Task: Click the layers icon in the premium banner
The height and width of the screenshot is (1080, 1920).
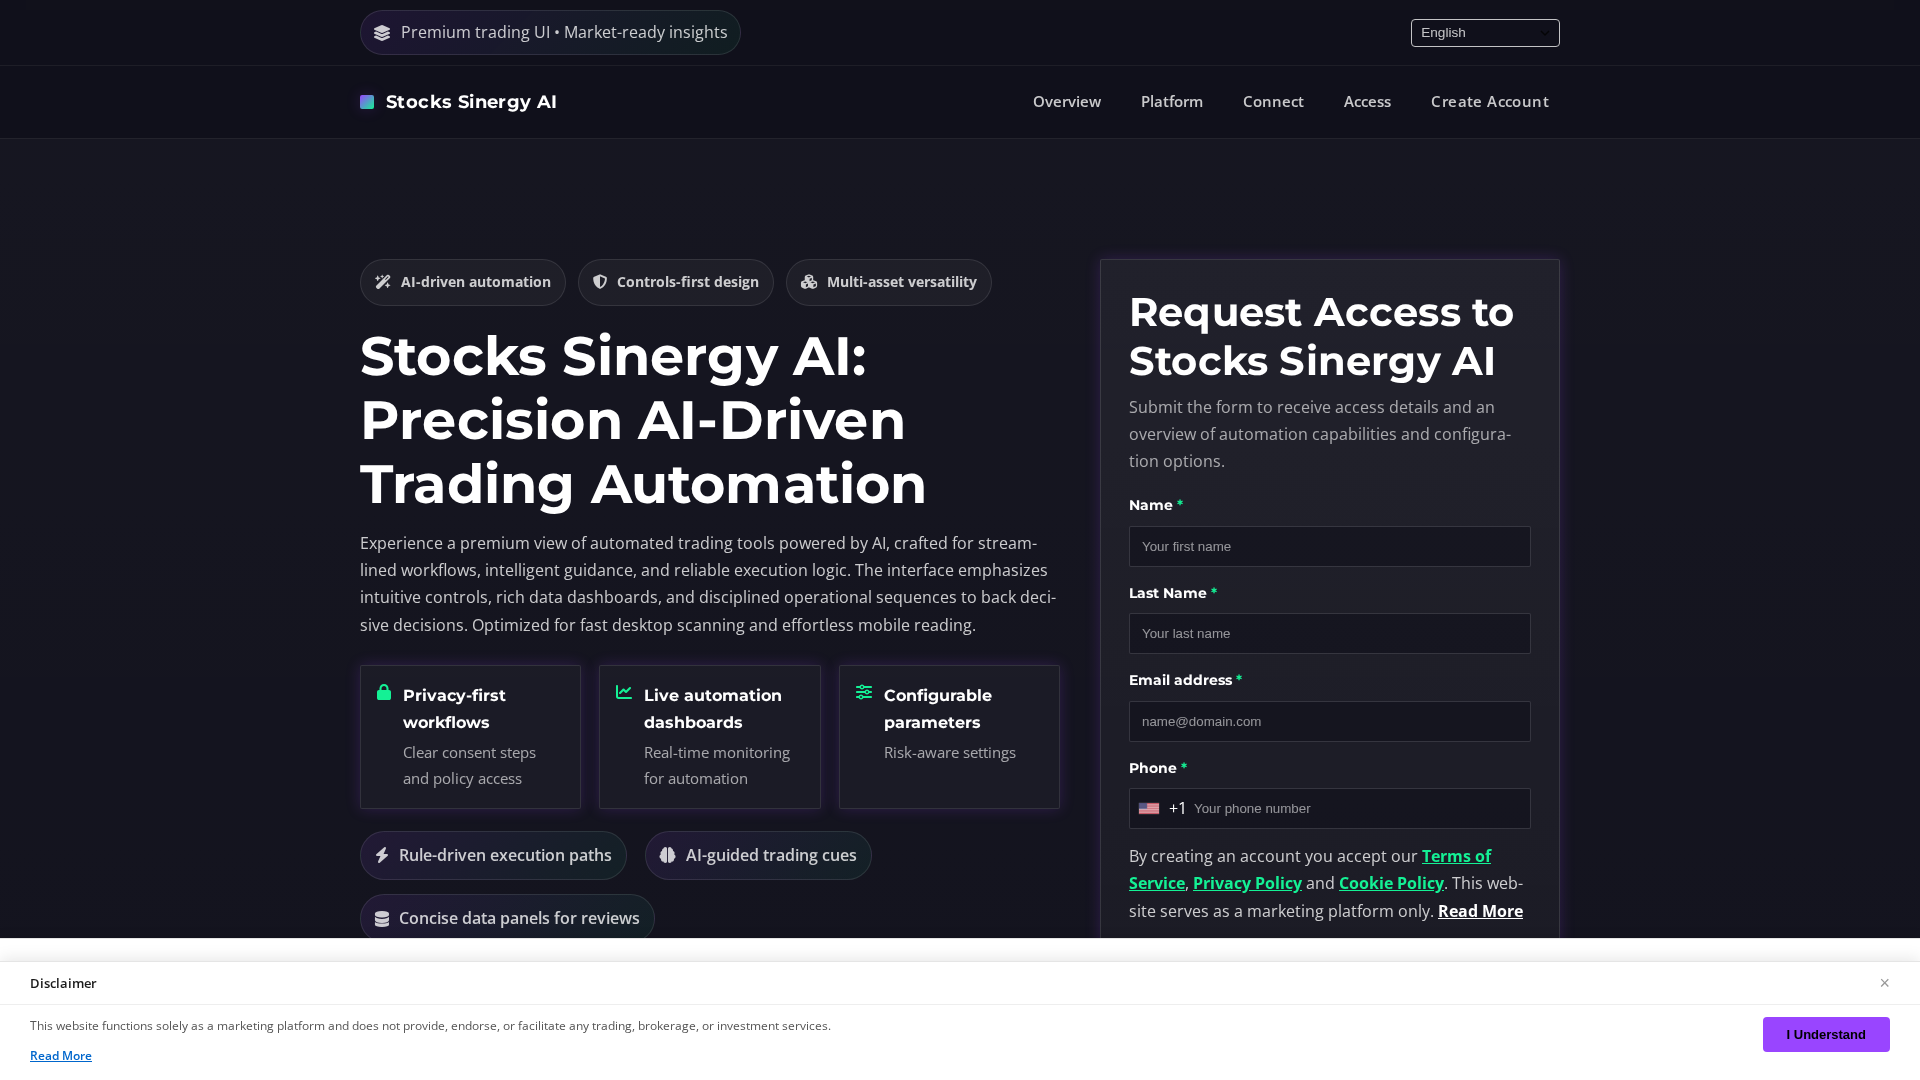Action: [382, 33]
